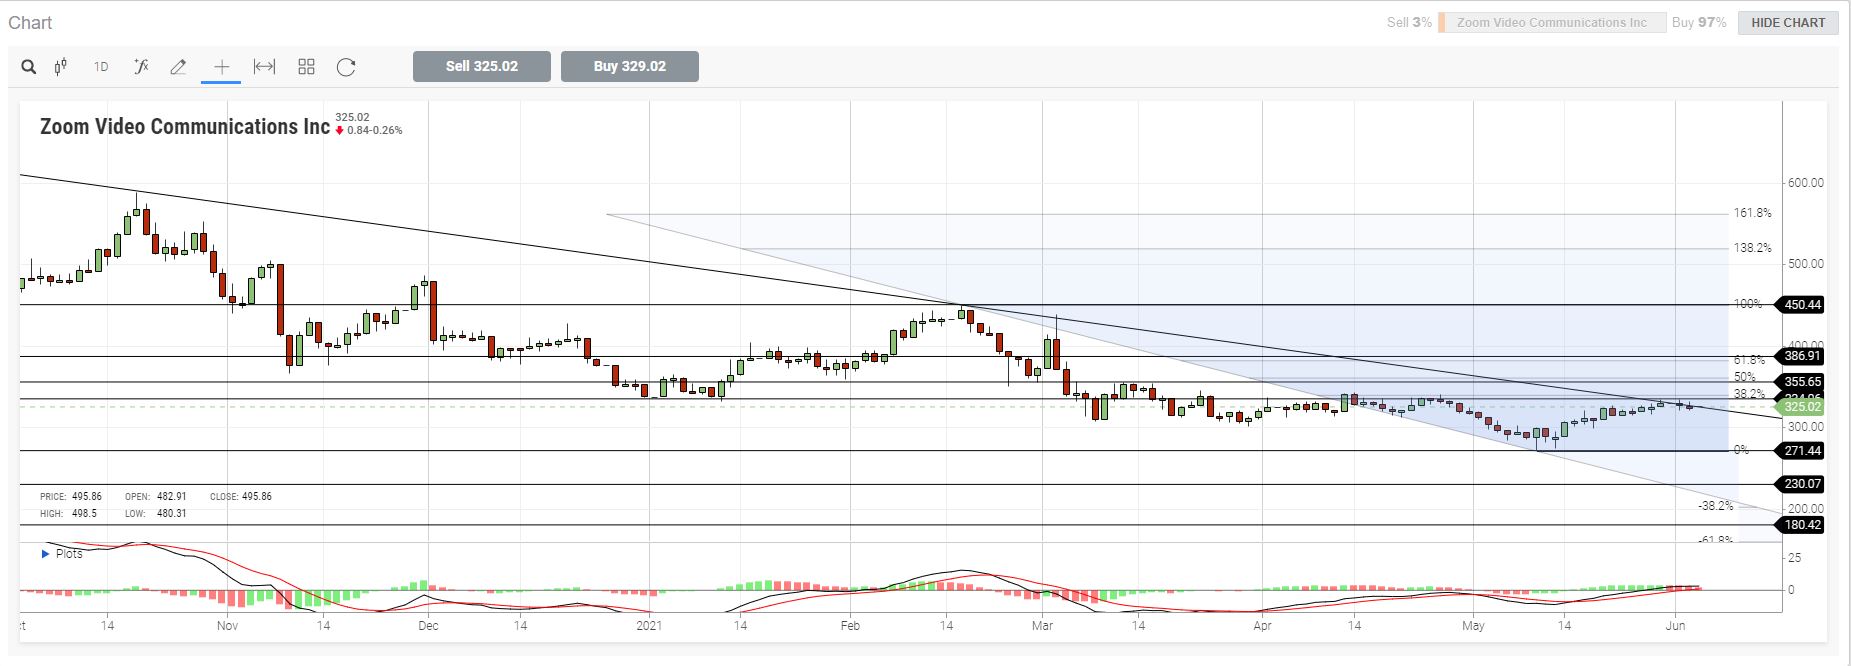This screenshot has width=1851, height=666.
Task: Select the pencil drawing tool
Action: click(178, 67)
